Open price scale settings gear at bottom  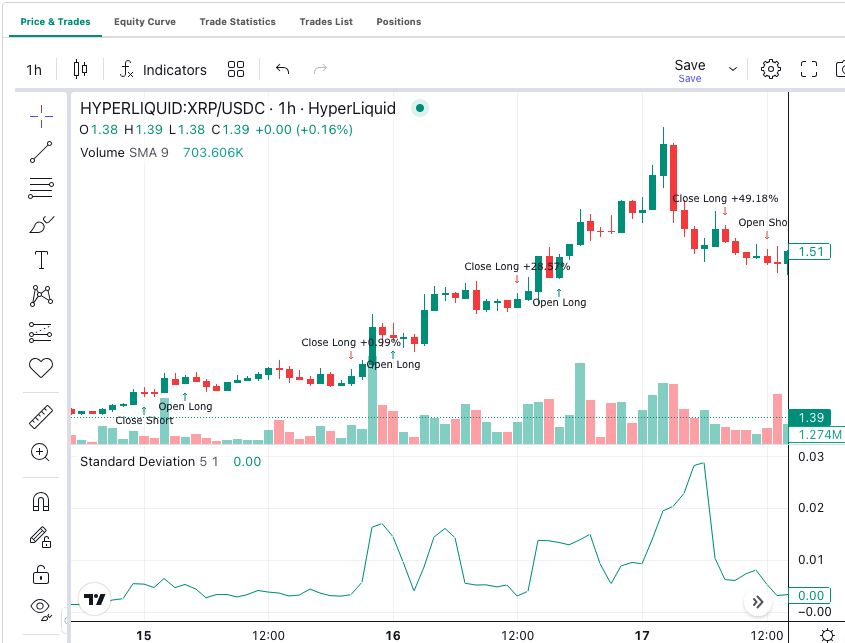click(827, 635)
